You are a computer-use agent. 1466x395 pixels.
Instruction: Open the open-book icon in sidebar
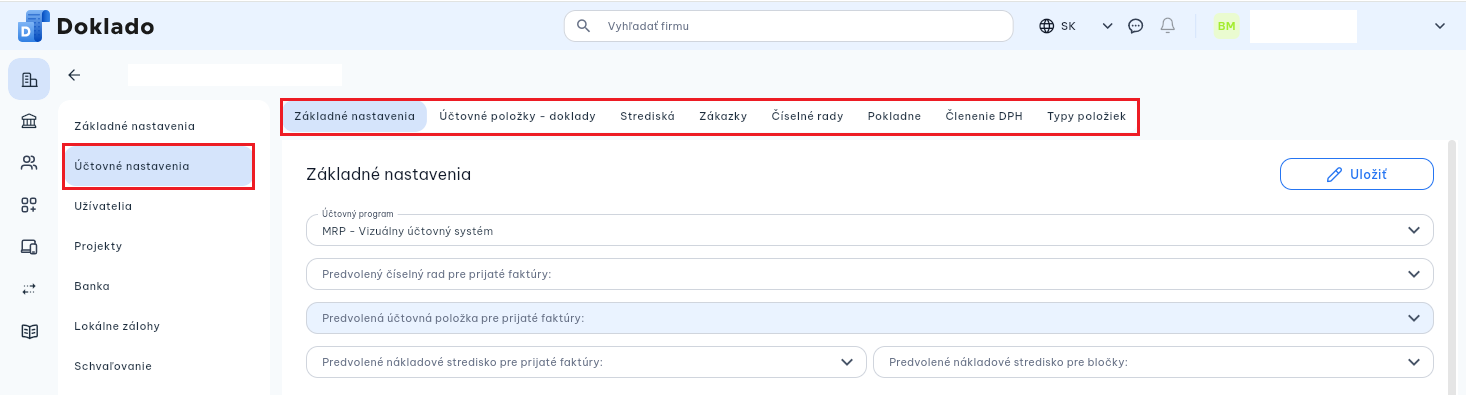click(29, 331)
